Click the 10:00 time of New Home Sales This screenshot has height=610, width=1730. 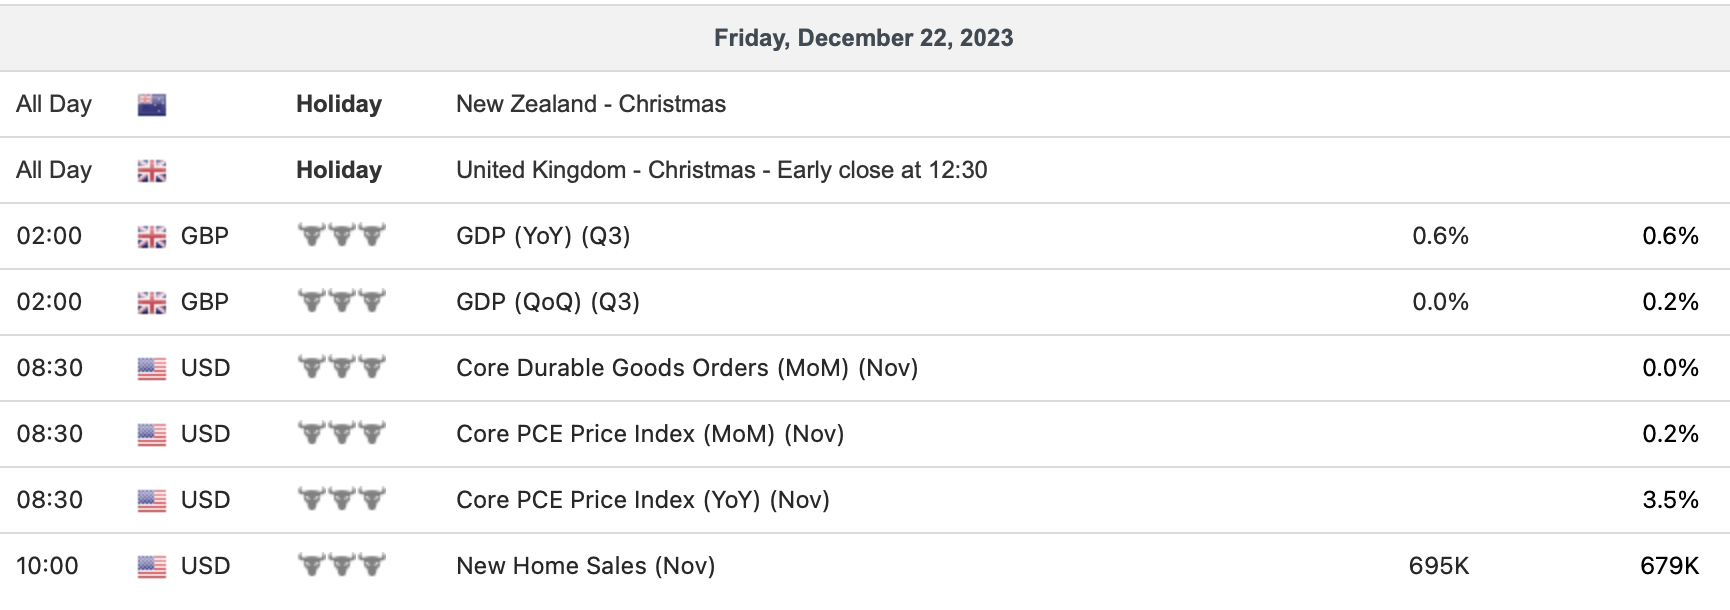click(x=47, y=566)
